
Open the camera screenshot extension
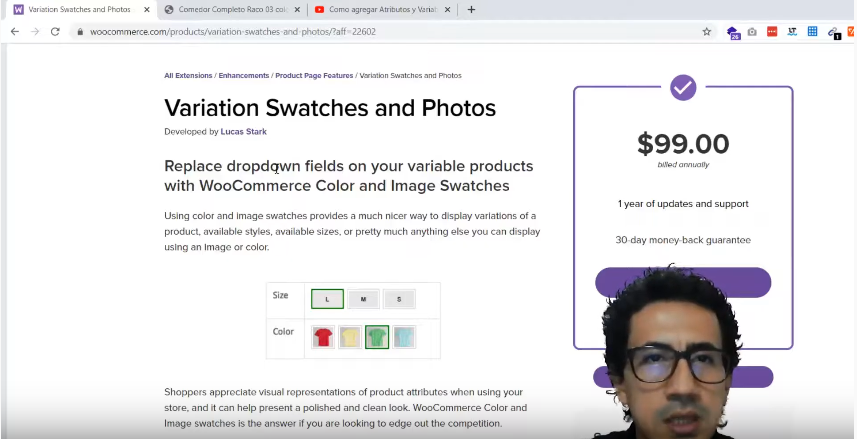(752, 32)
